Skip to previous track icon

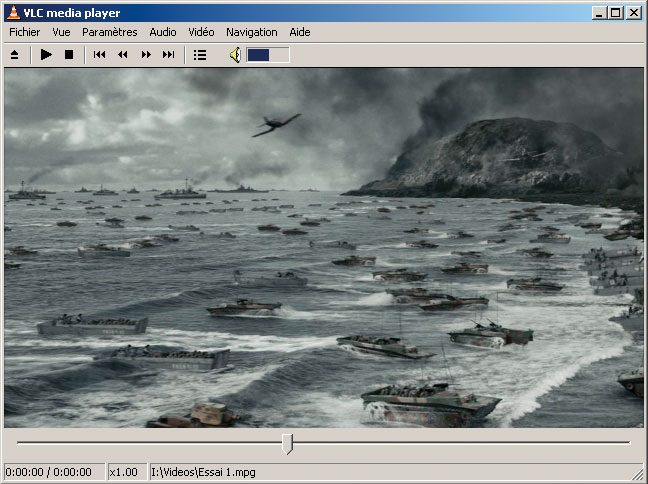click(x=99, y=55)
